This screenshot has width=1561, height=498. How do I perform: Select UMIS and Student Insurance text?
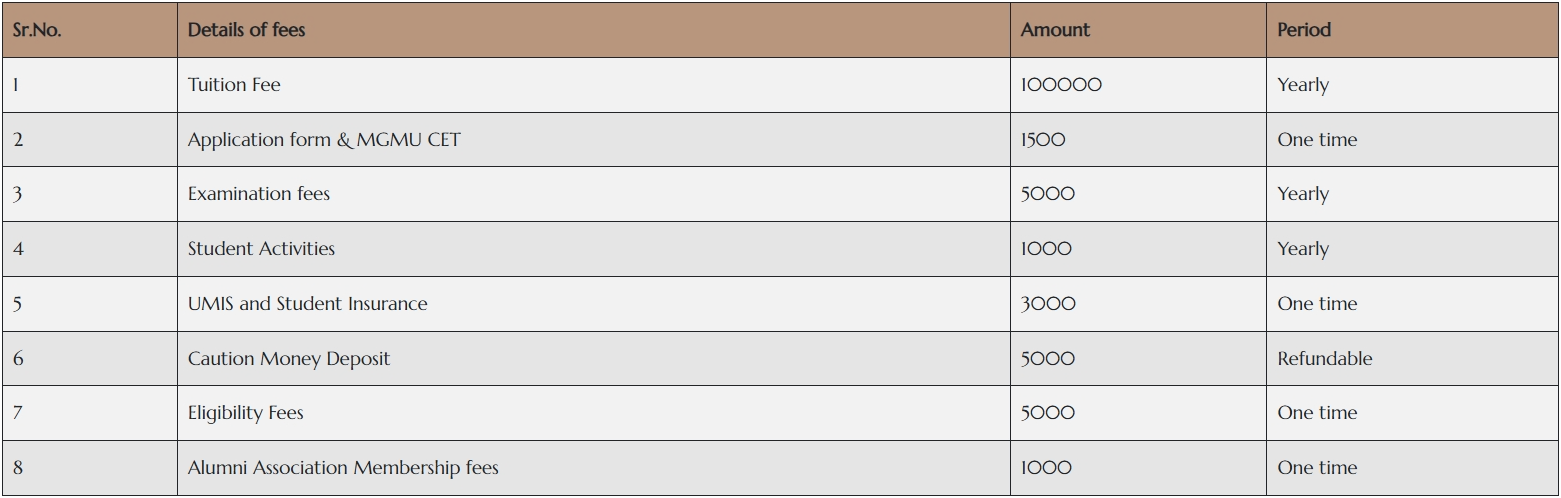[x=307, y=304]
